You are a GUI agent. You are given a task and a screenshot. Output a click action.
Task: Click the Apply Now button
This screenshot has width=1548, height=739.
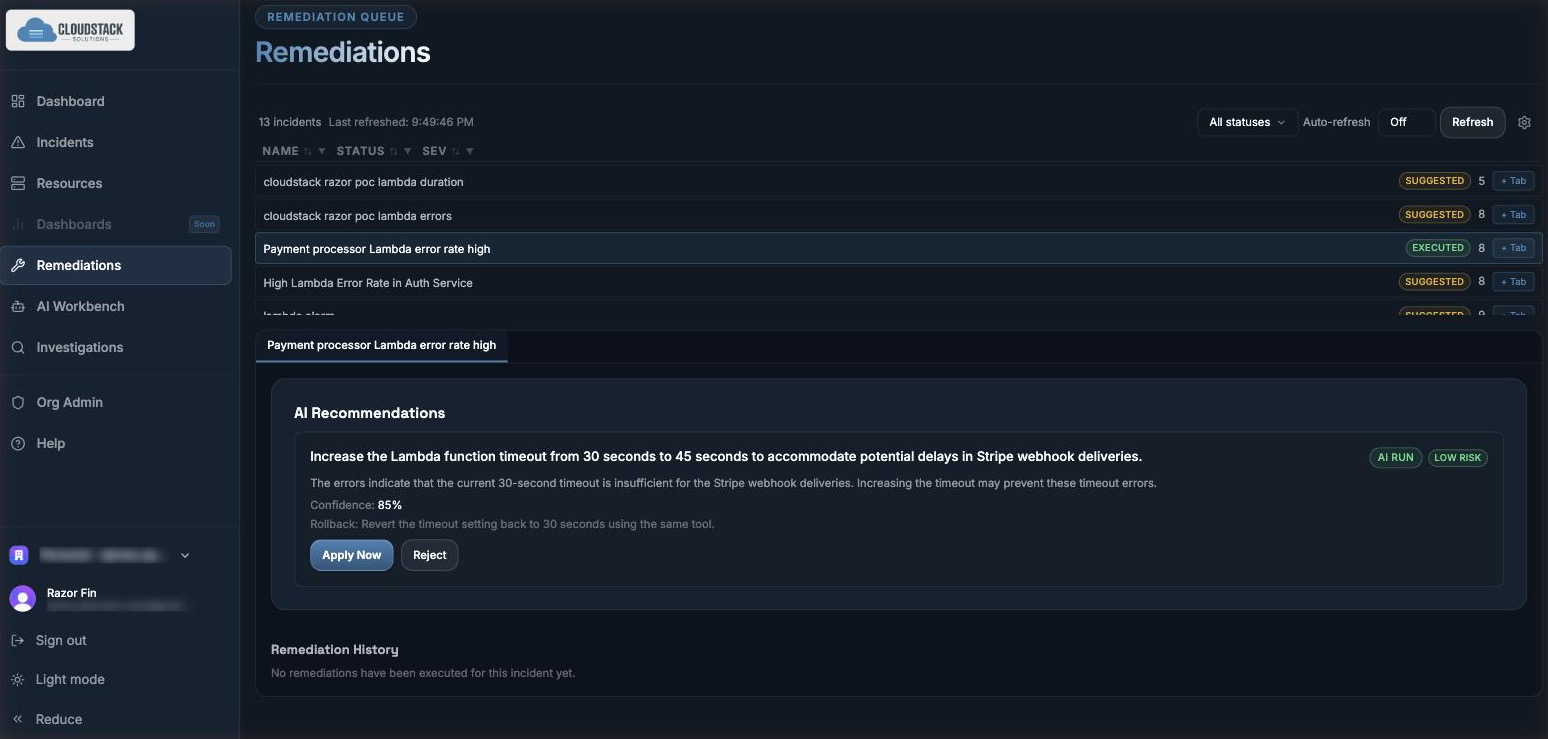(351, 555)
